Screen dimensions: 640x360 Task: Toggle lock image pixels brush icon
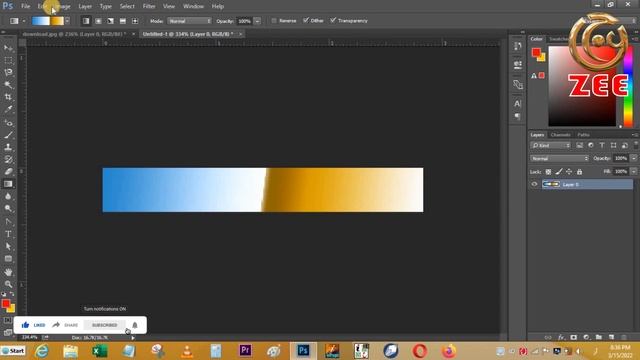pyautogui.click(x=559, y=172)
